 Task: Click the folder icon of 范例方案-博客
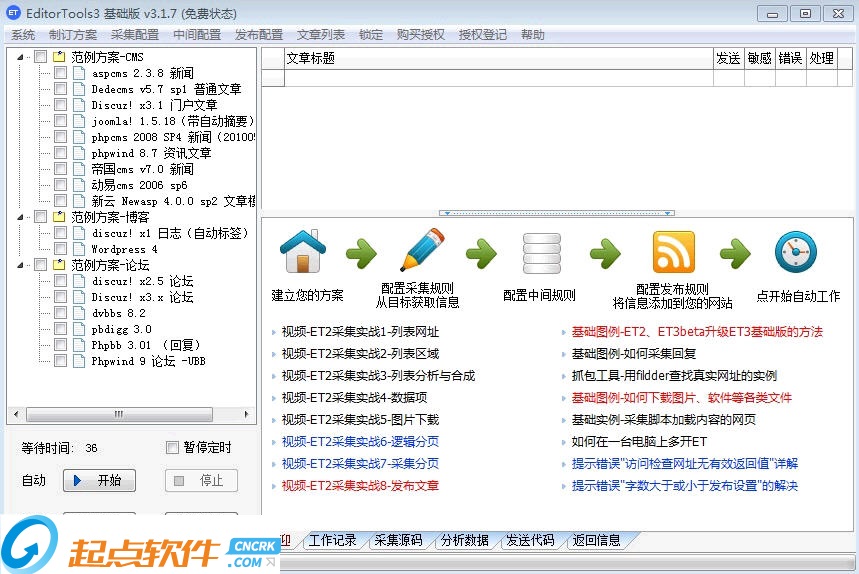coord(59,216)
